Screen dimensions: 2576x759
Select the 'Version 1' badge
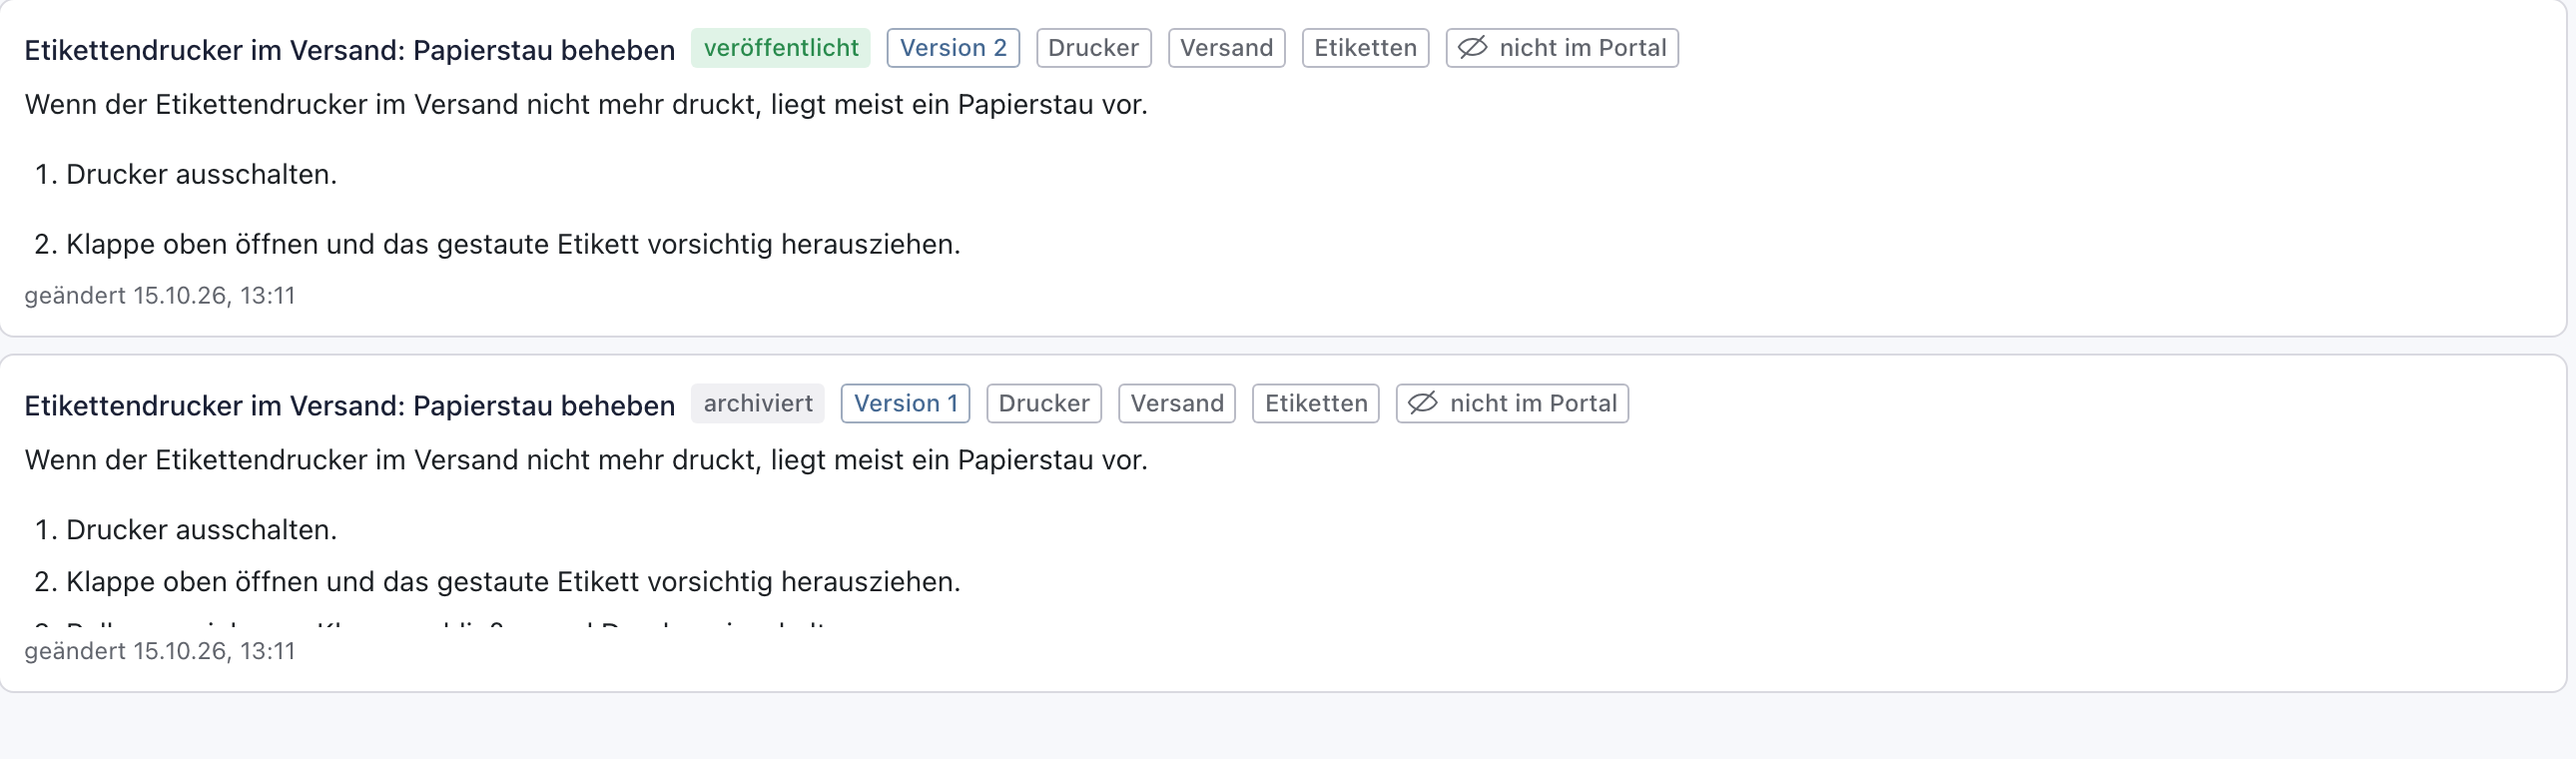click(905, 403)
